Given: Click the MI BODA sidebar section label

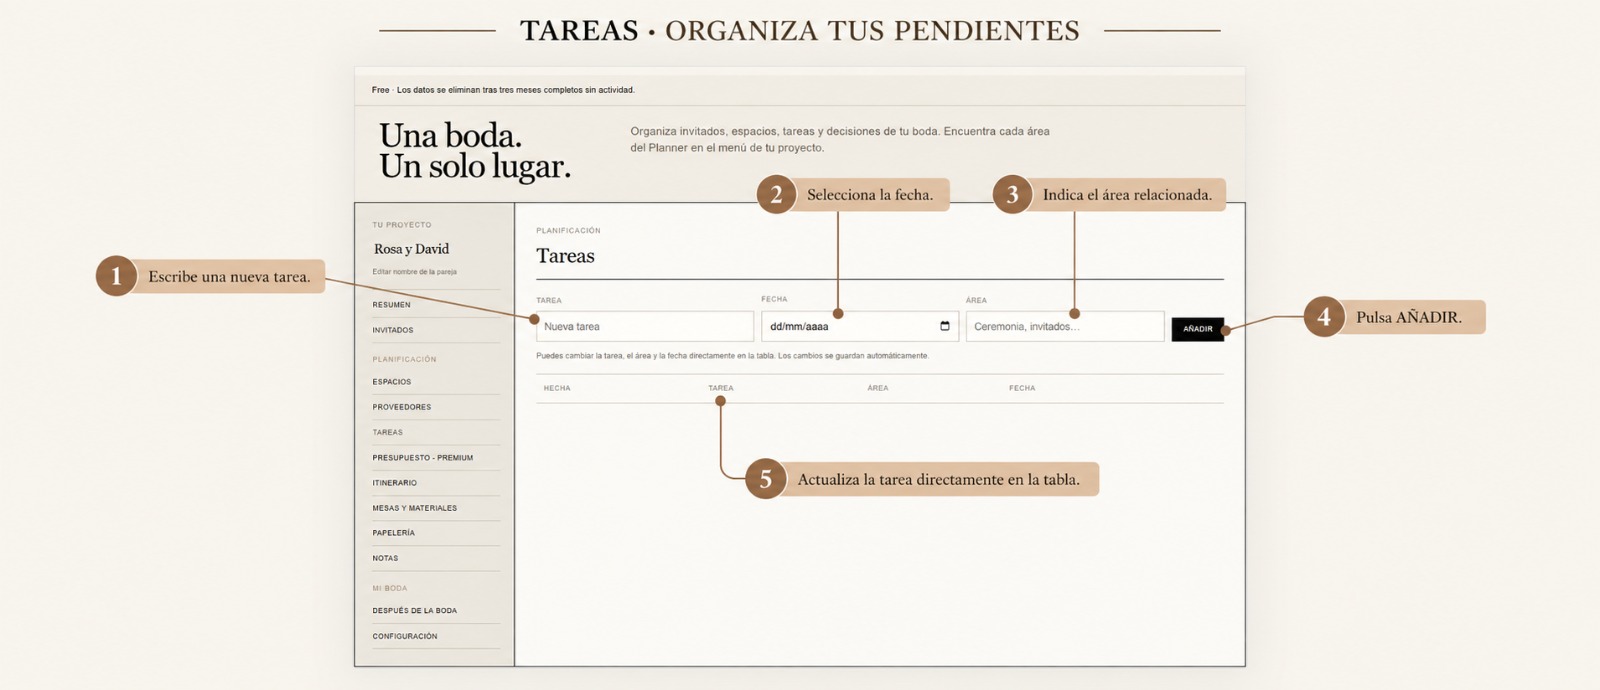Looking at the screenshot, I should (390, 588).
